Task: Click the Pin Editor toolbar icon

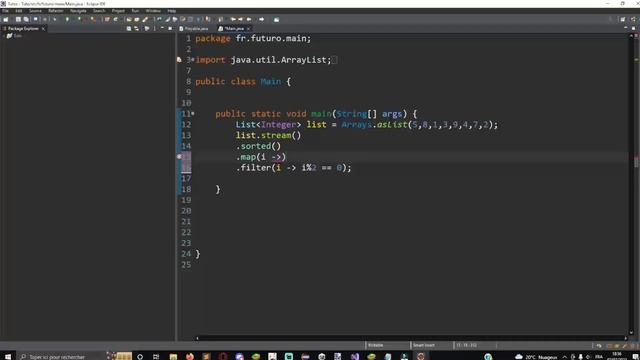Action: tap(276, 19)
